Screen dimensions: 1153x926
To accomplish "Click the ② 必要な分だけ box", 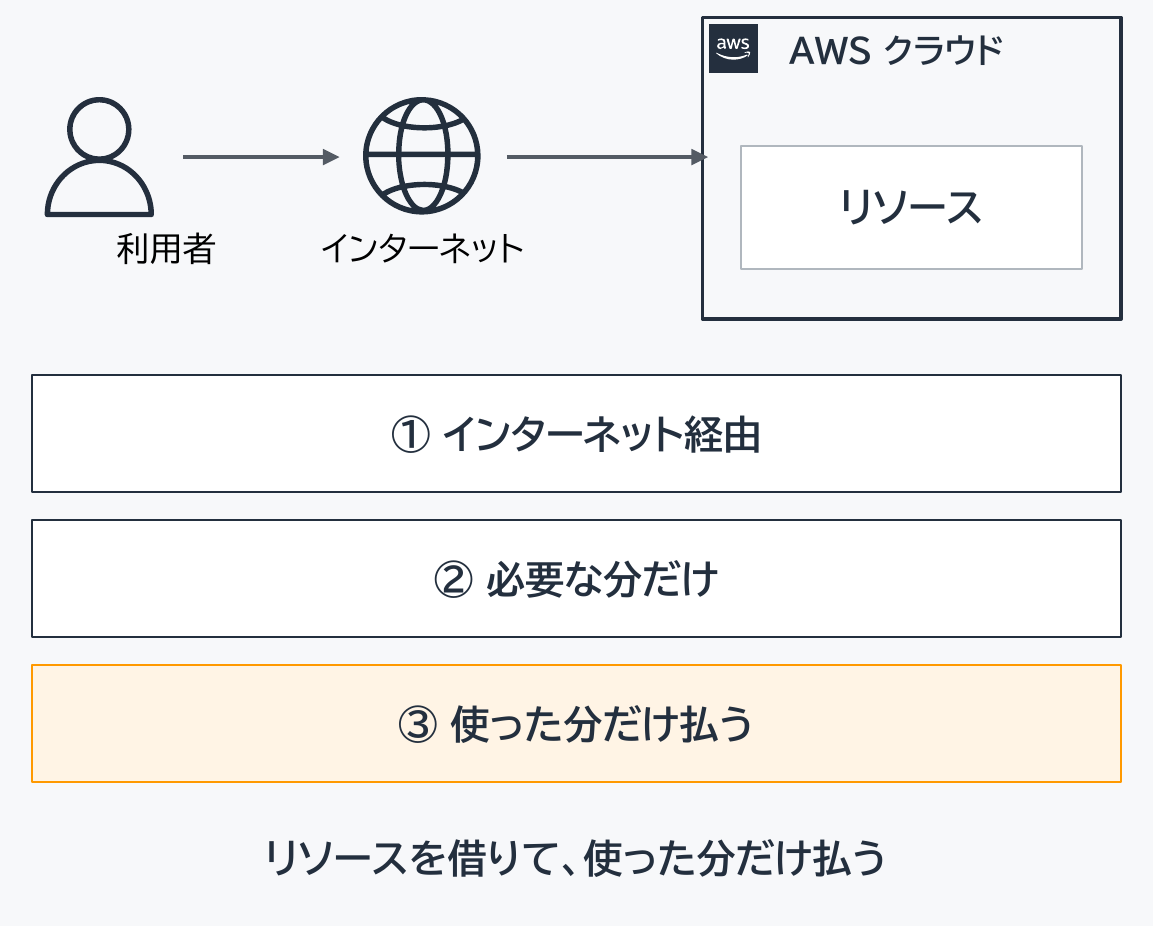I will tap(576, 578).
